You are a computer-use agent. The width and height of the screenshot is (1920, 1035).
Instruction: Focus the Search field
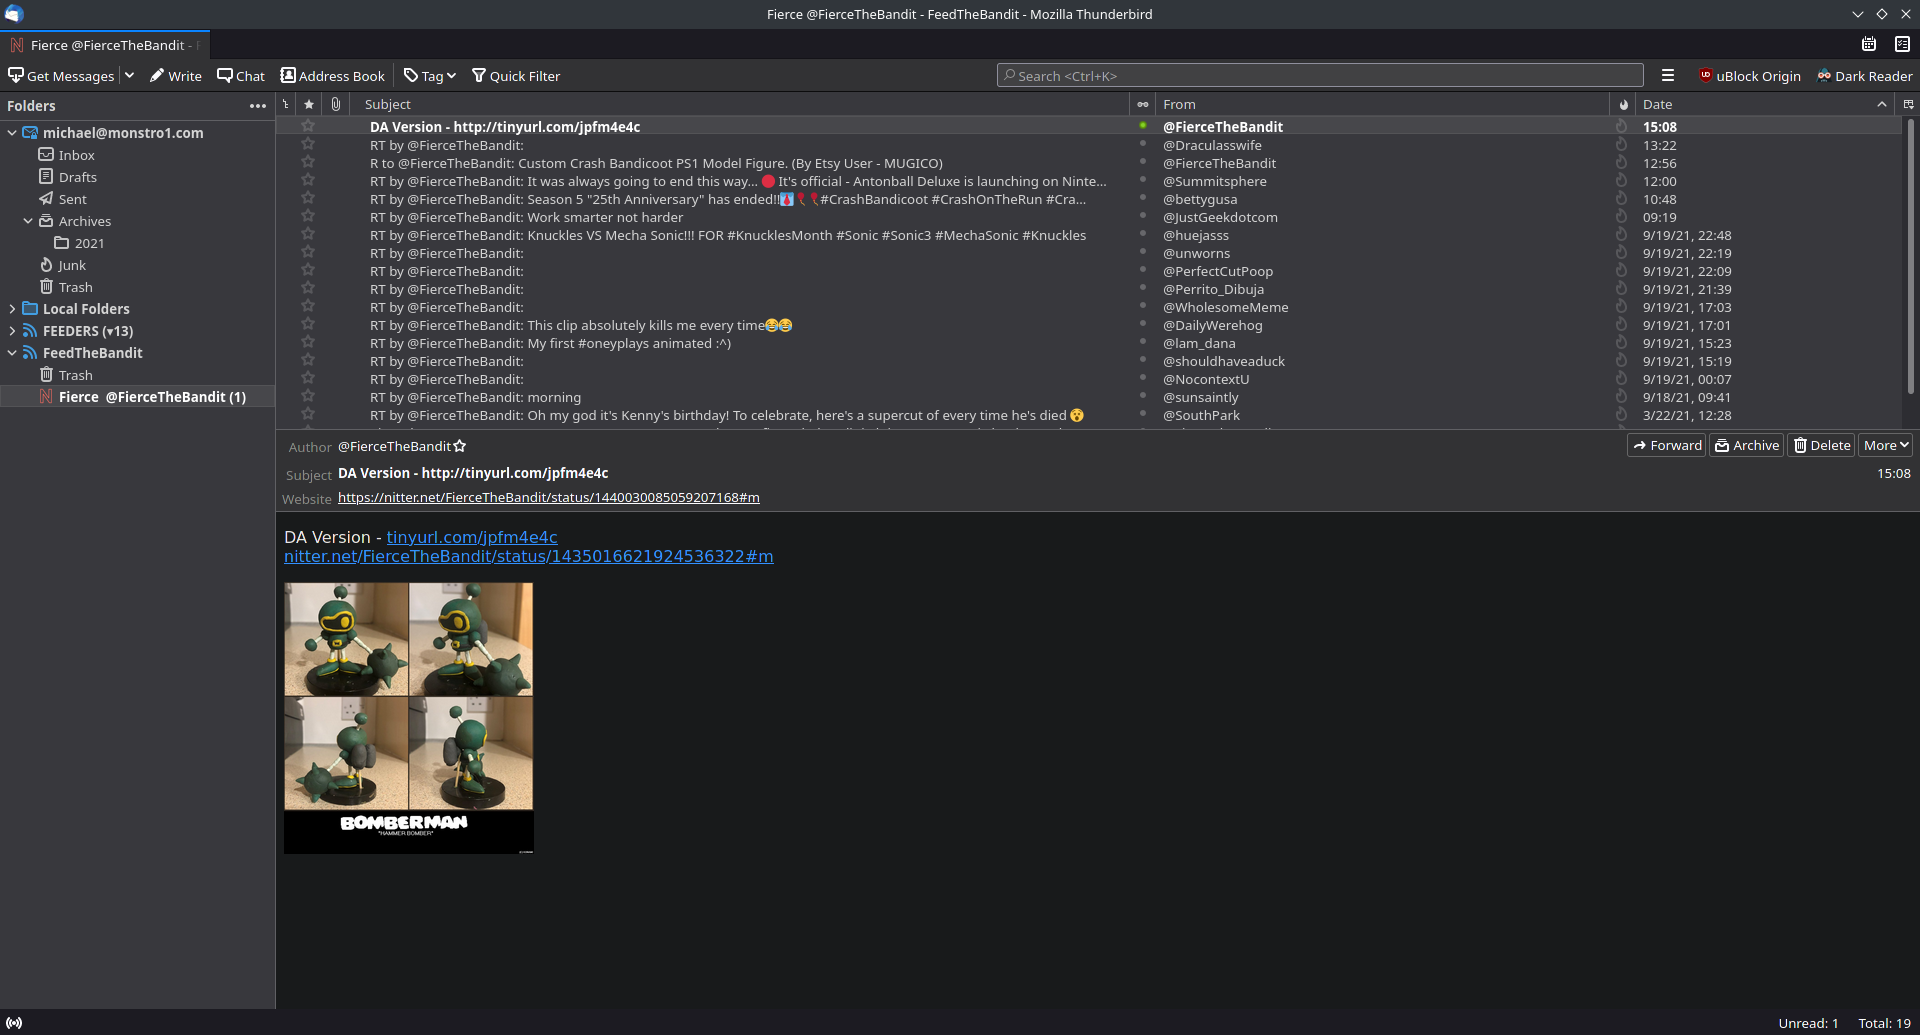pyautogui.click(x=1320, y=76)
